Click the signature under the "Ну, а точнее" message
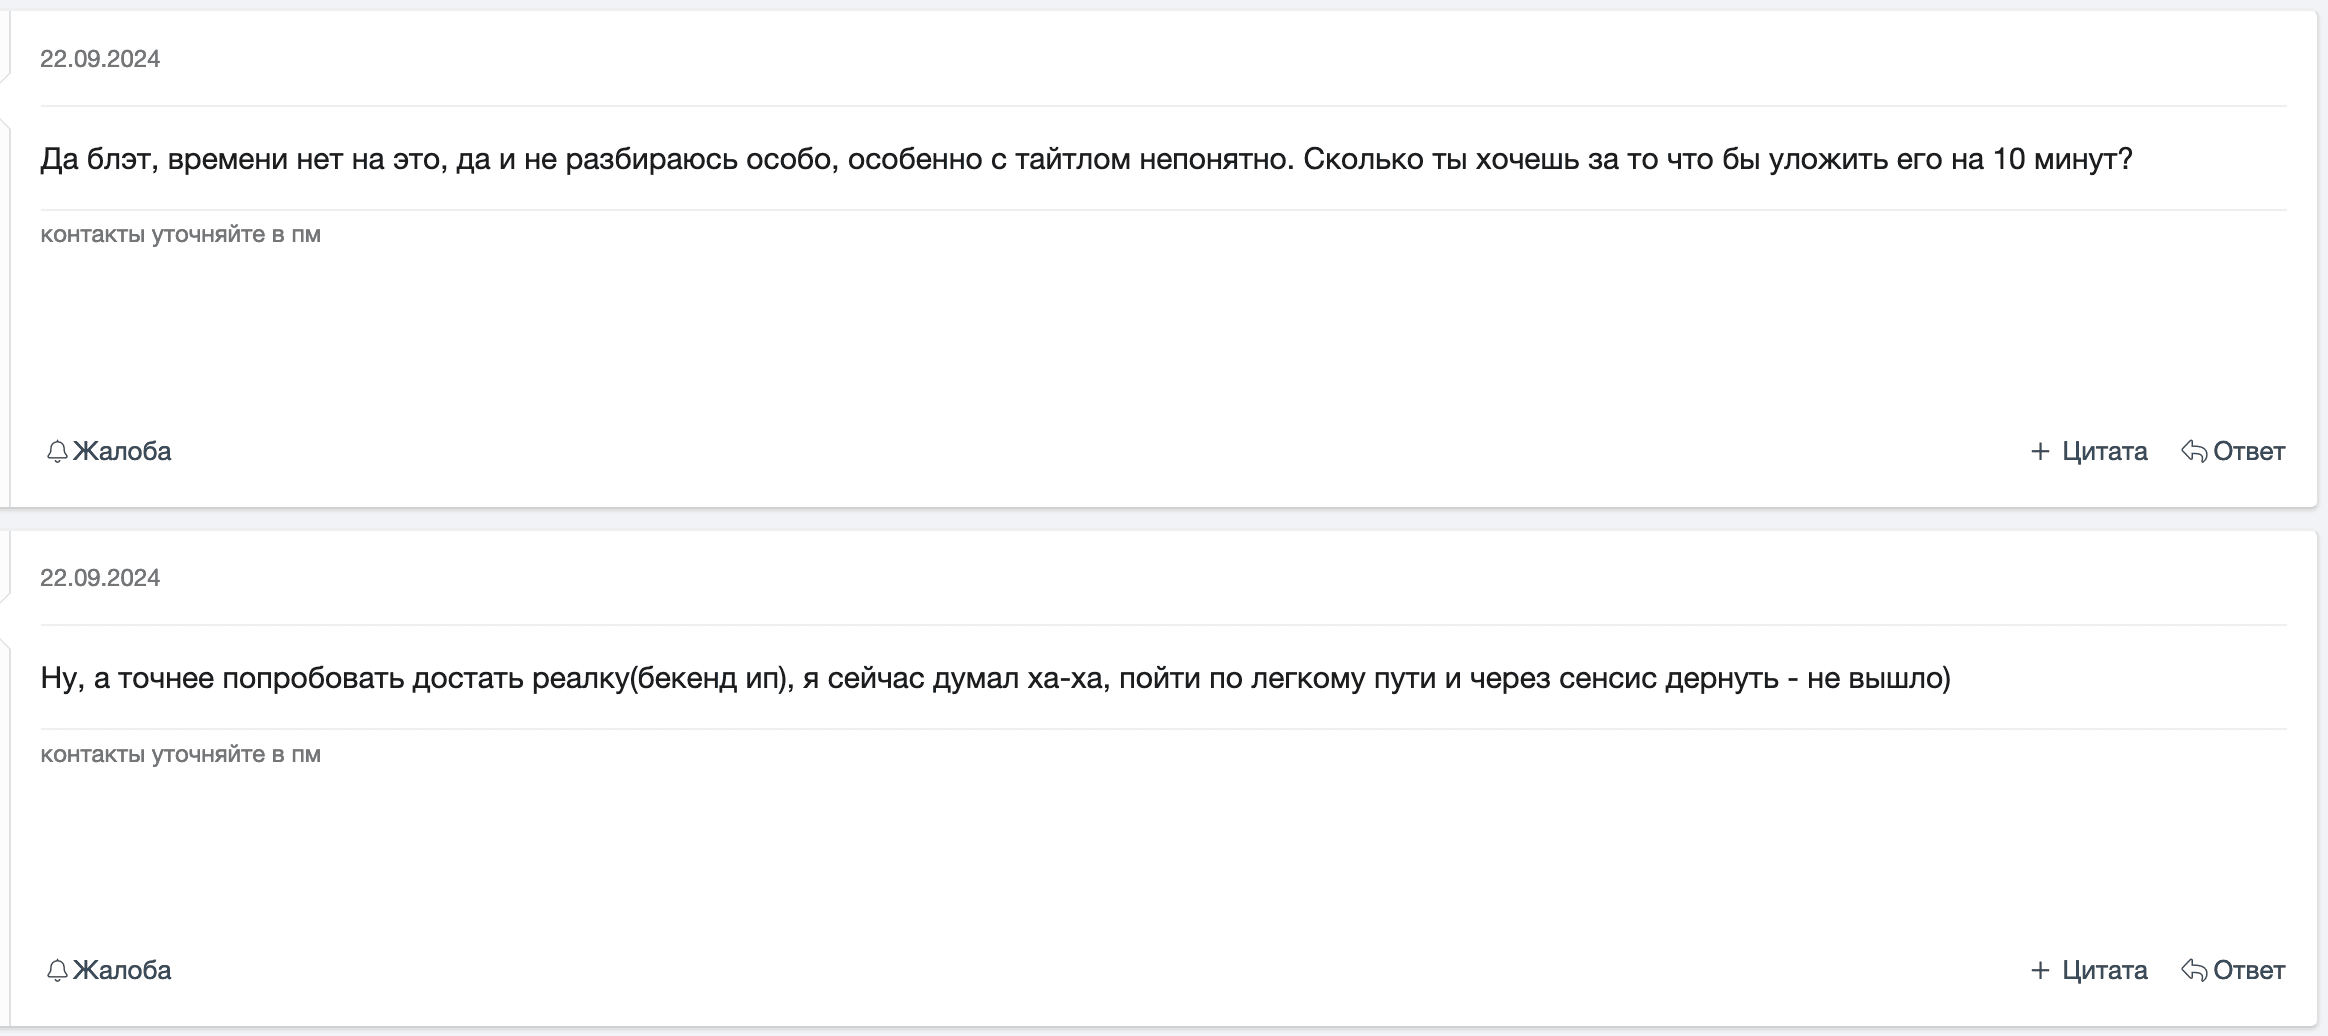This screenshot has width=2328, height=1036. pos(180,754)
